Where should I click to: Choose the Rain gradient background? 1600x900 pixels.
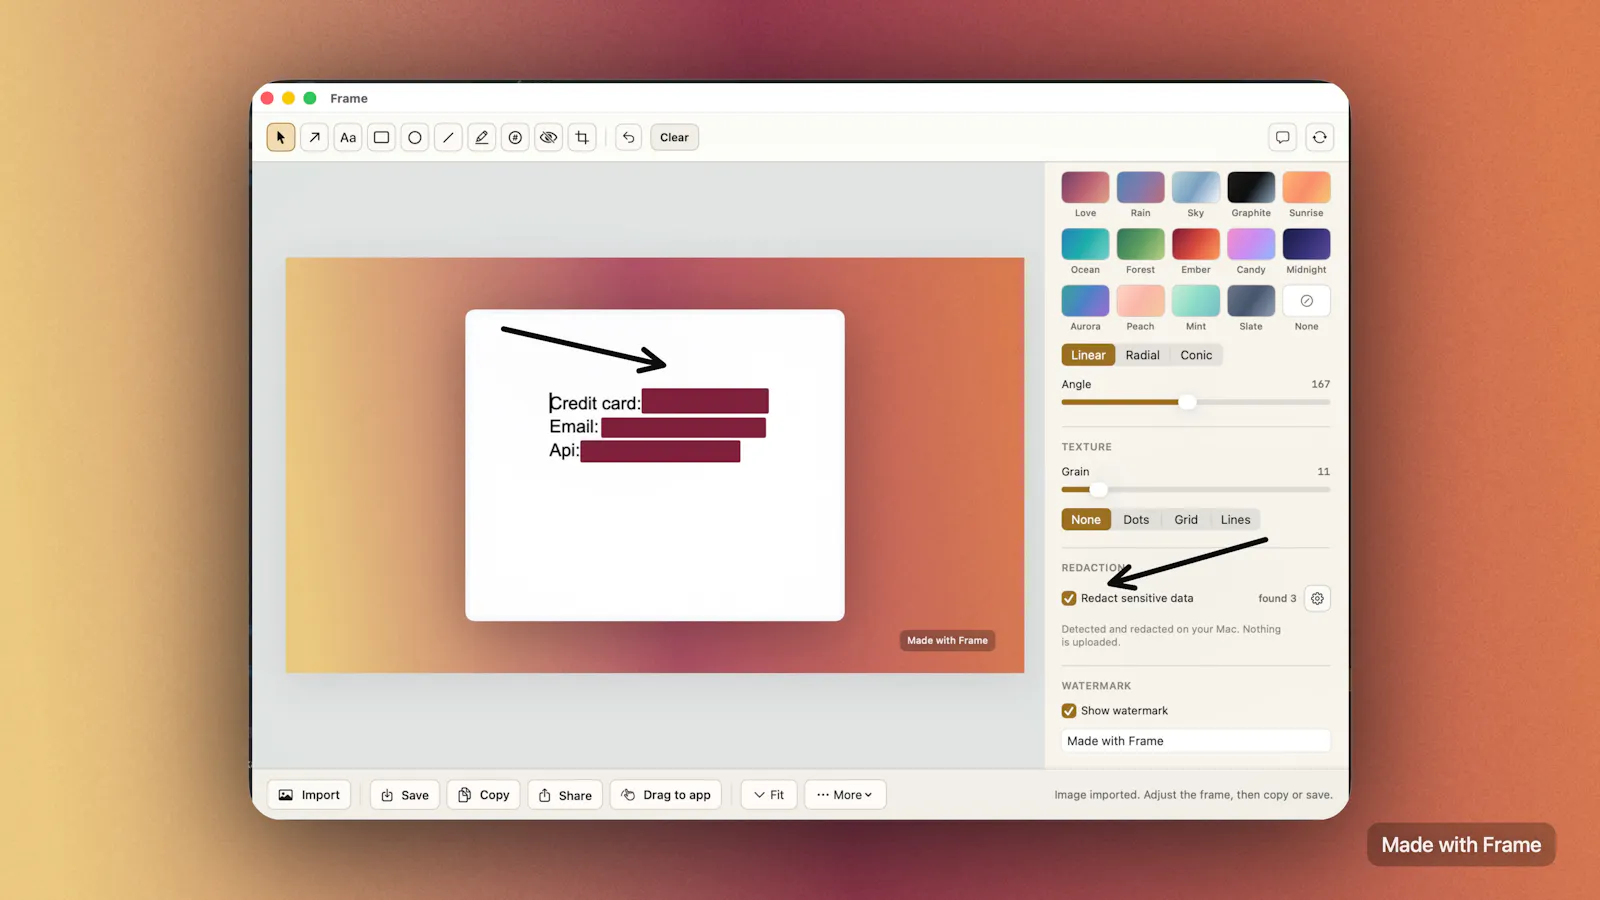(1140, 187)
